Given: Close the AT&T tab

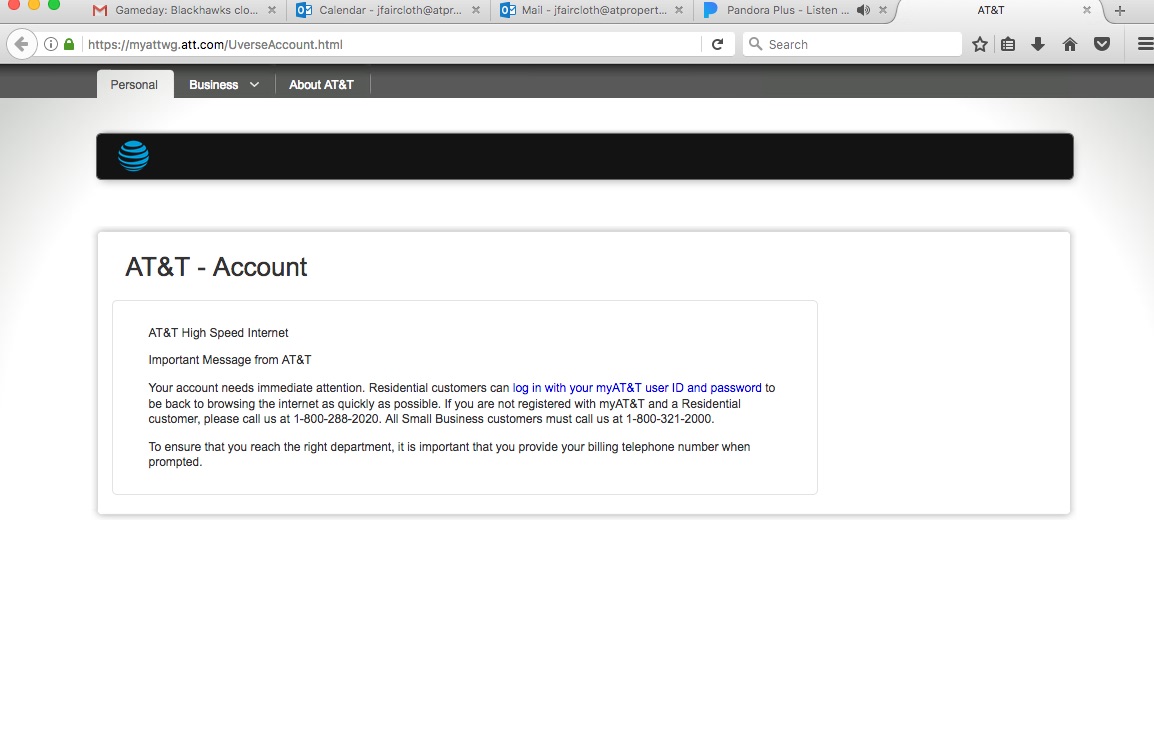Looking at the screenshot, I should (x=1086, y=10).
